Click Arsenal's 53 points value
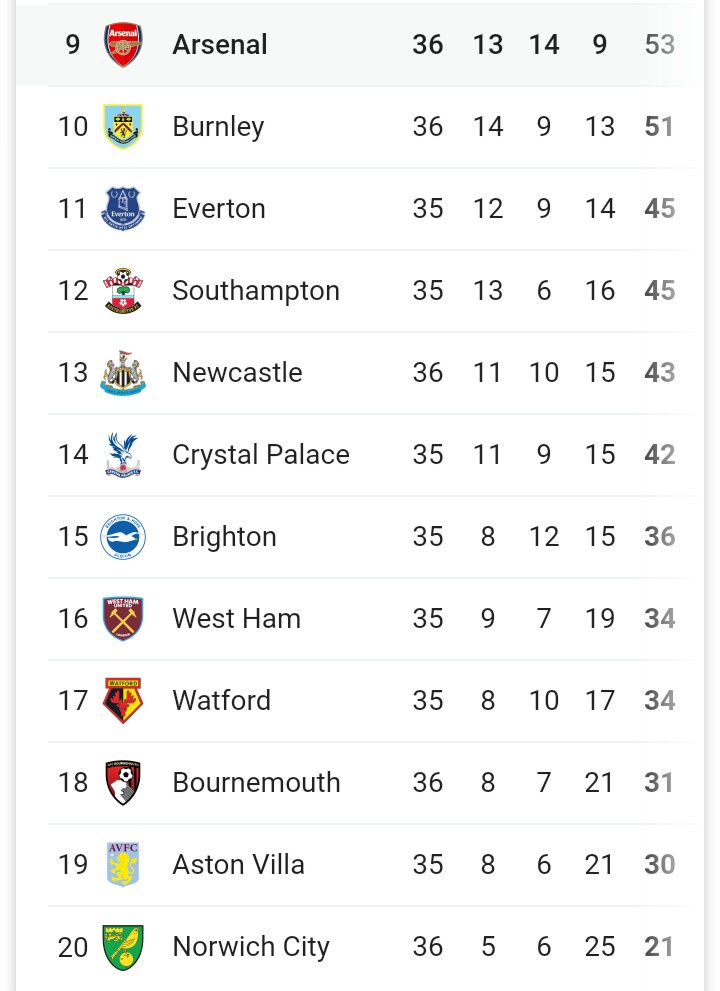This screenshot has height=991, width=720. pos(660,45)
